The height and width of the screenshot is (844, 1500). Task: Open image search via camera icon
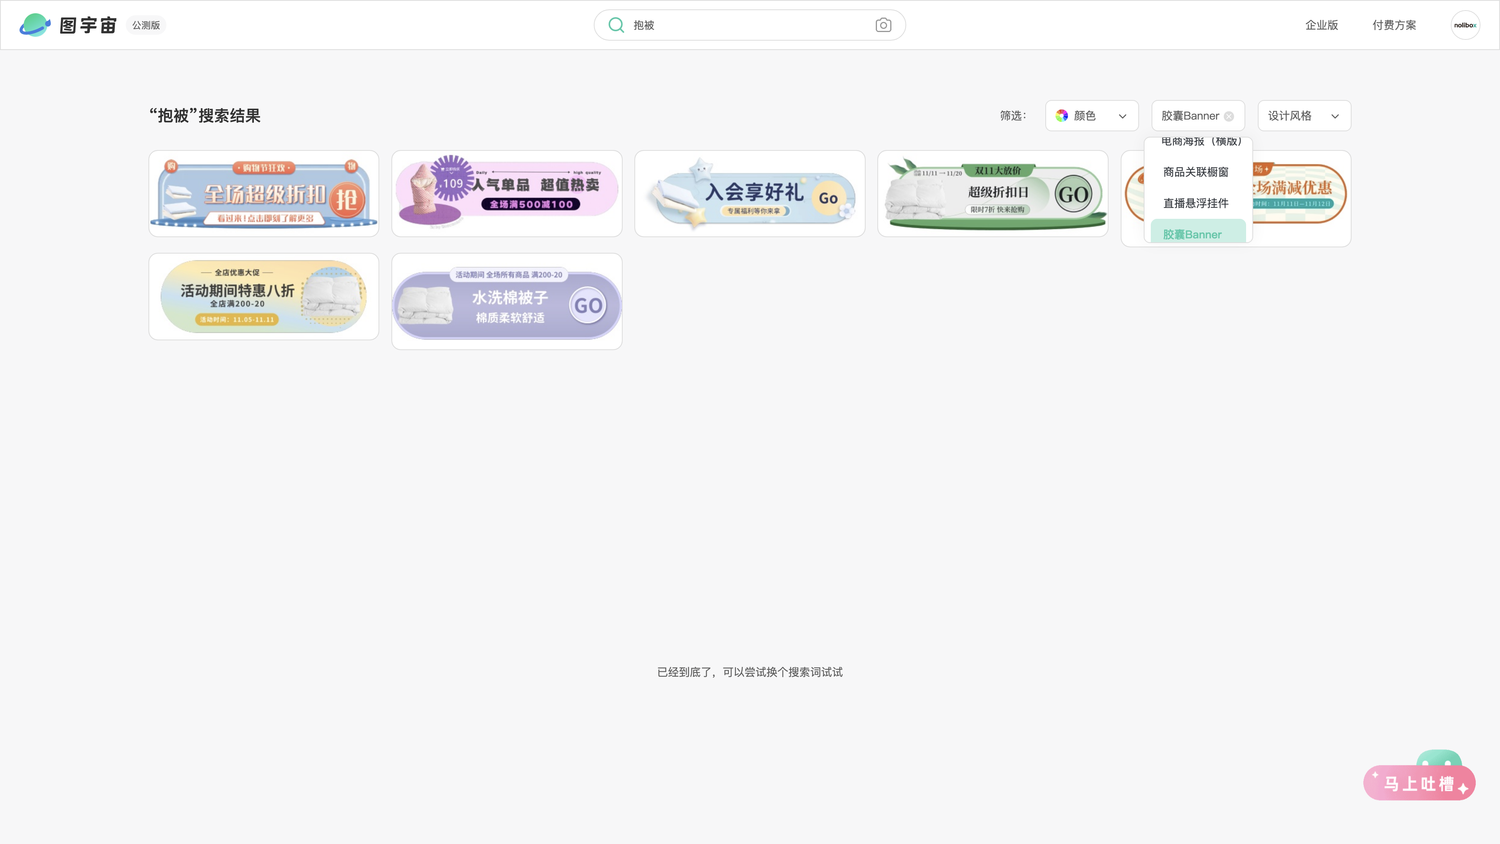pos(883,25)
